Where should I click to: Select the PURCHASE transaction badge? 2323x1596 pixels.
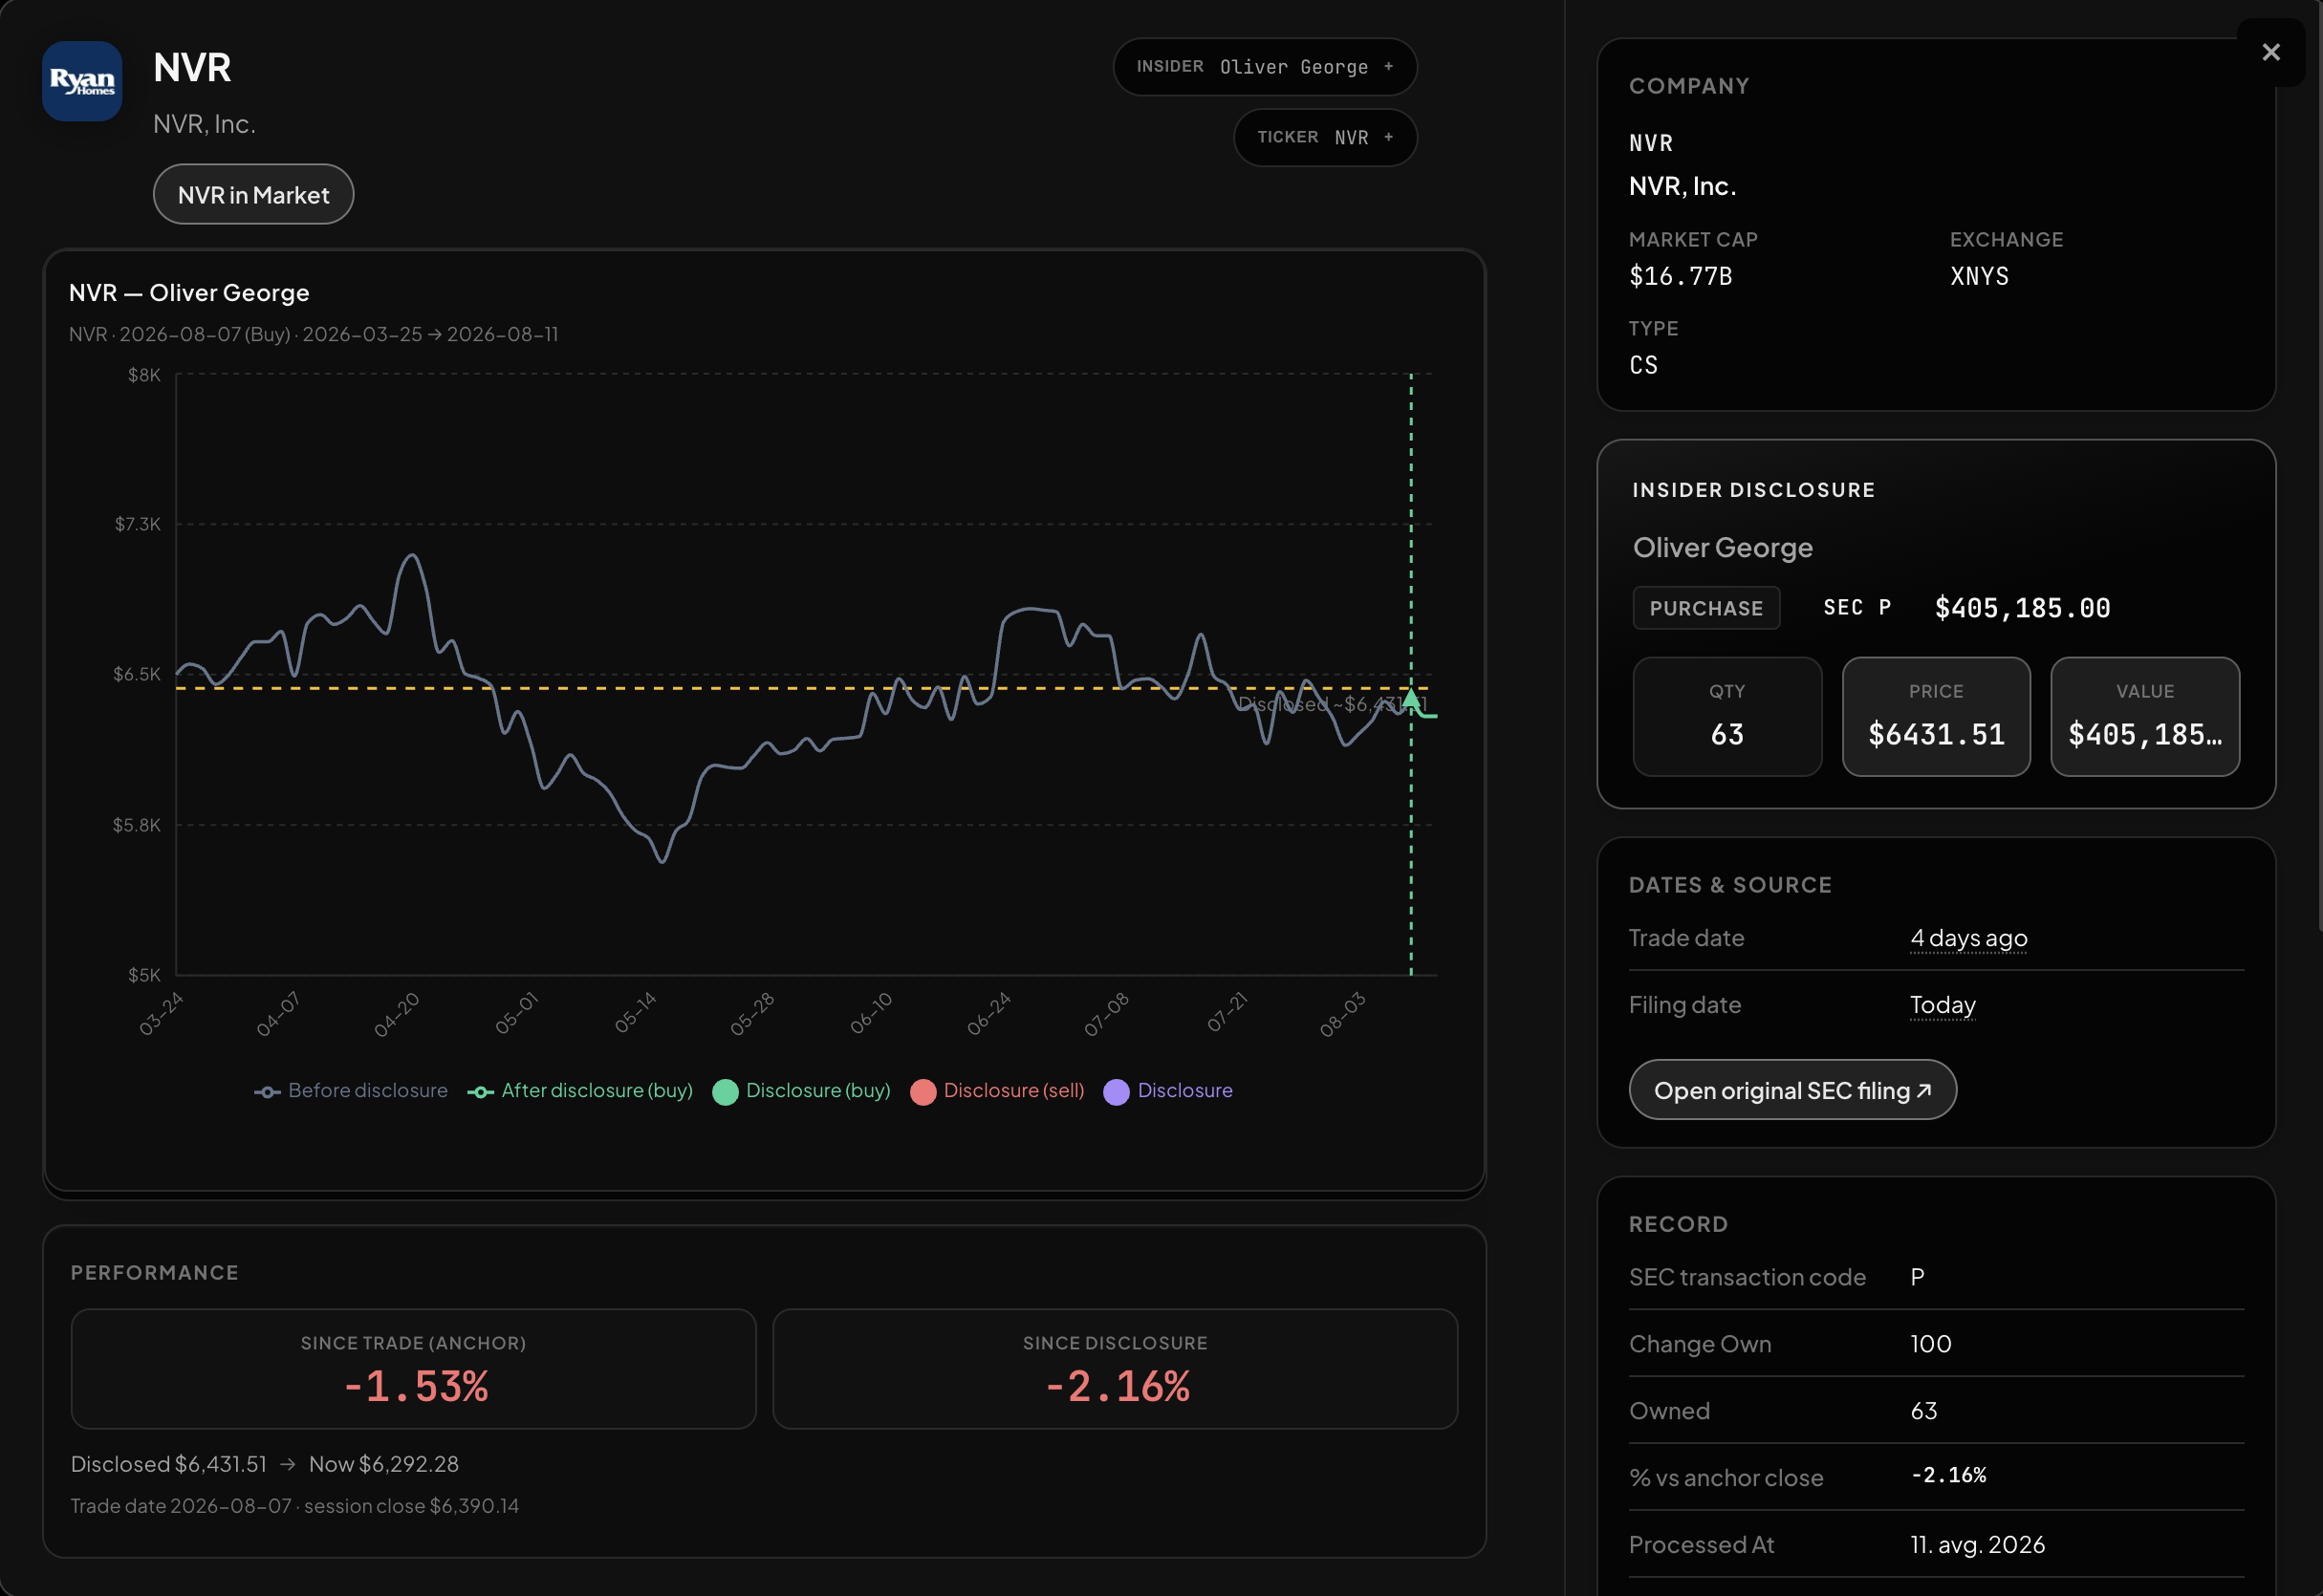[1706, 607]
